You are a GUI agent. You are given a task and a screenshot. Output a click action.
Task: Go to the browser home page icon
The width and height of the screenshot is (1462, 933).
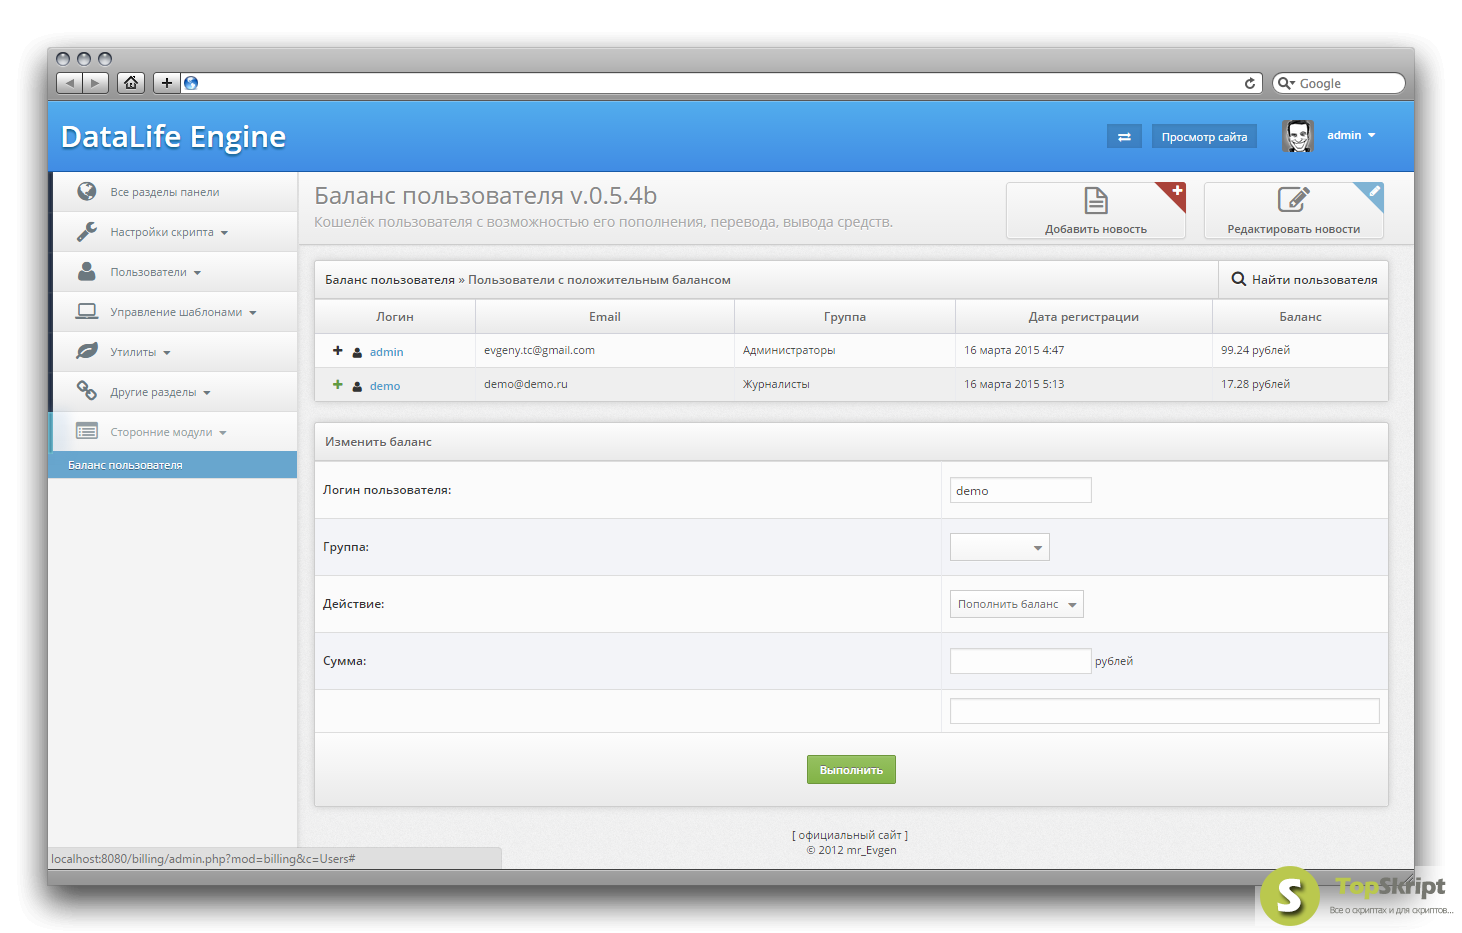point(131,83)
